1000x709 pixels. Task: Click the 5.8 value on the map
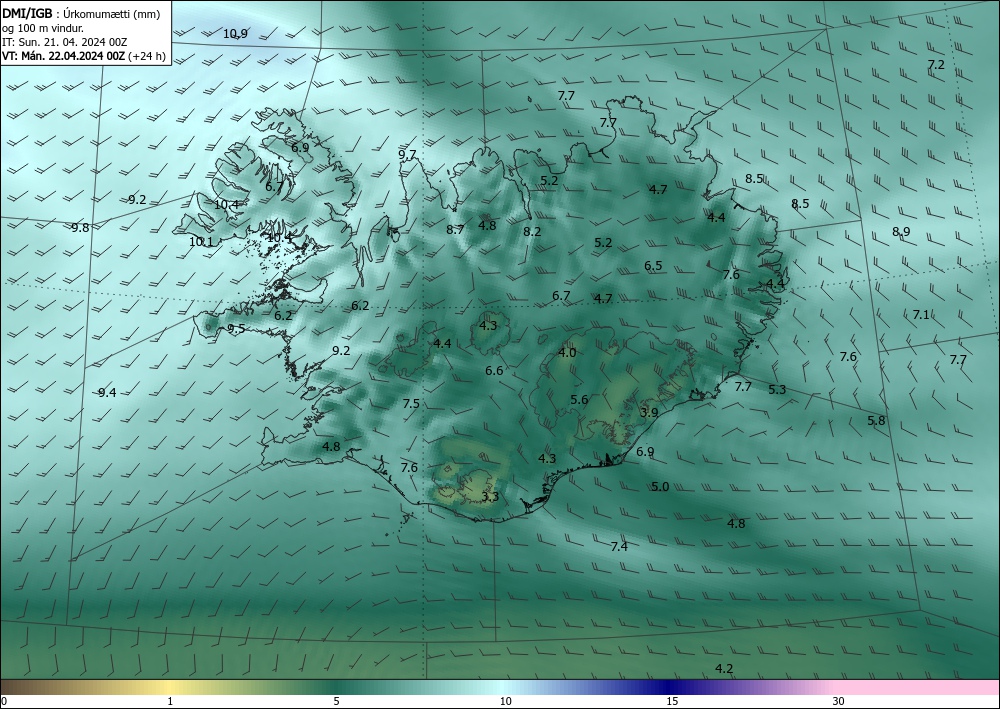[x=876, y=421]
